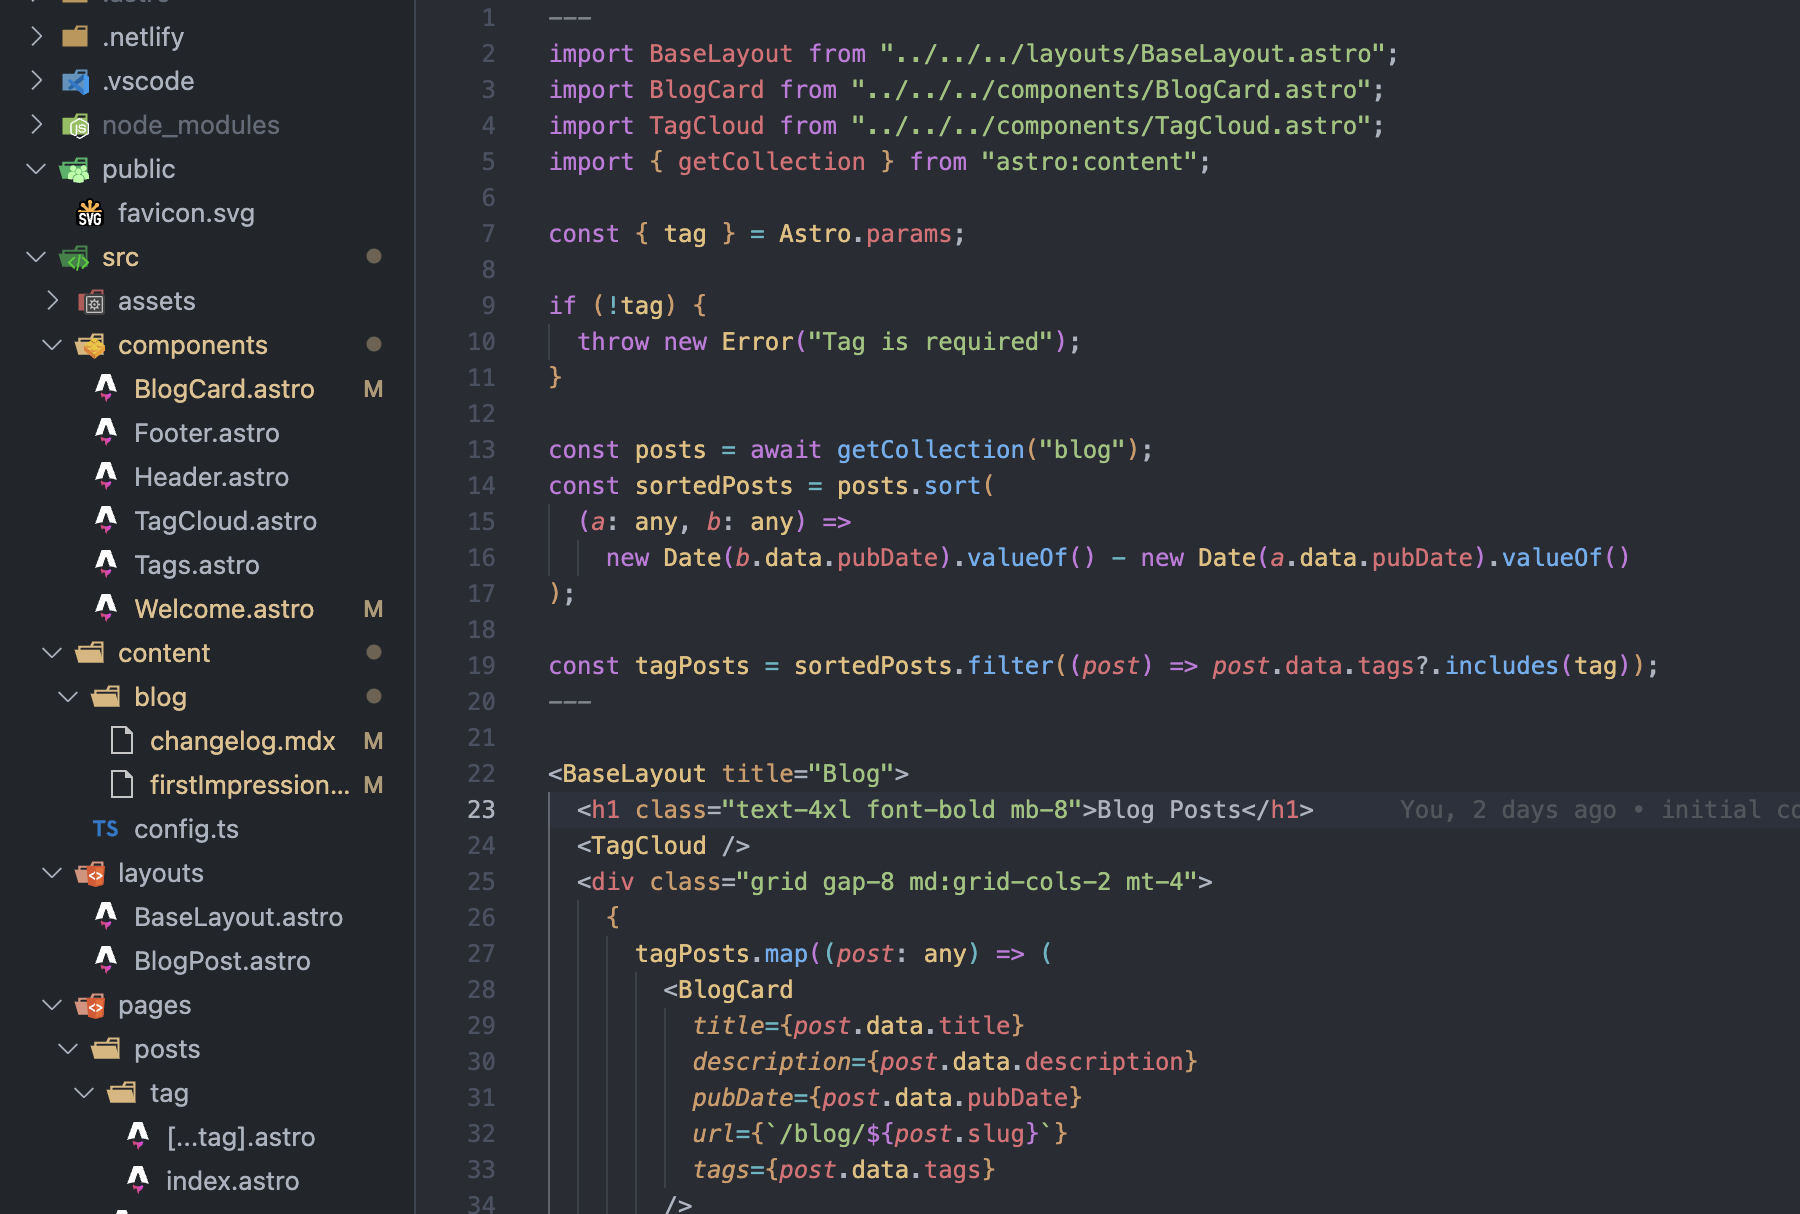
Task: Expand the assets folder
Action: coord(52,300)
